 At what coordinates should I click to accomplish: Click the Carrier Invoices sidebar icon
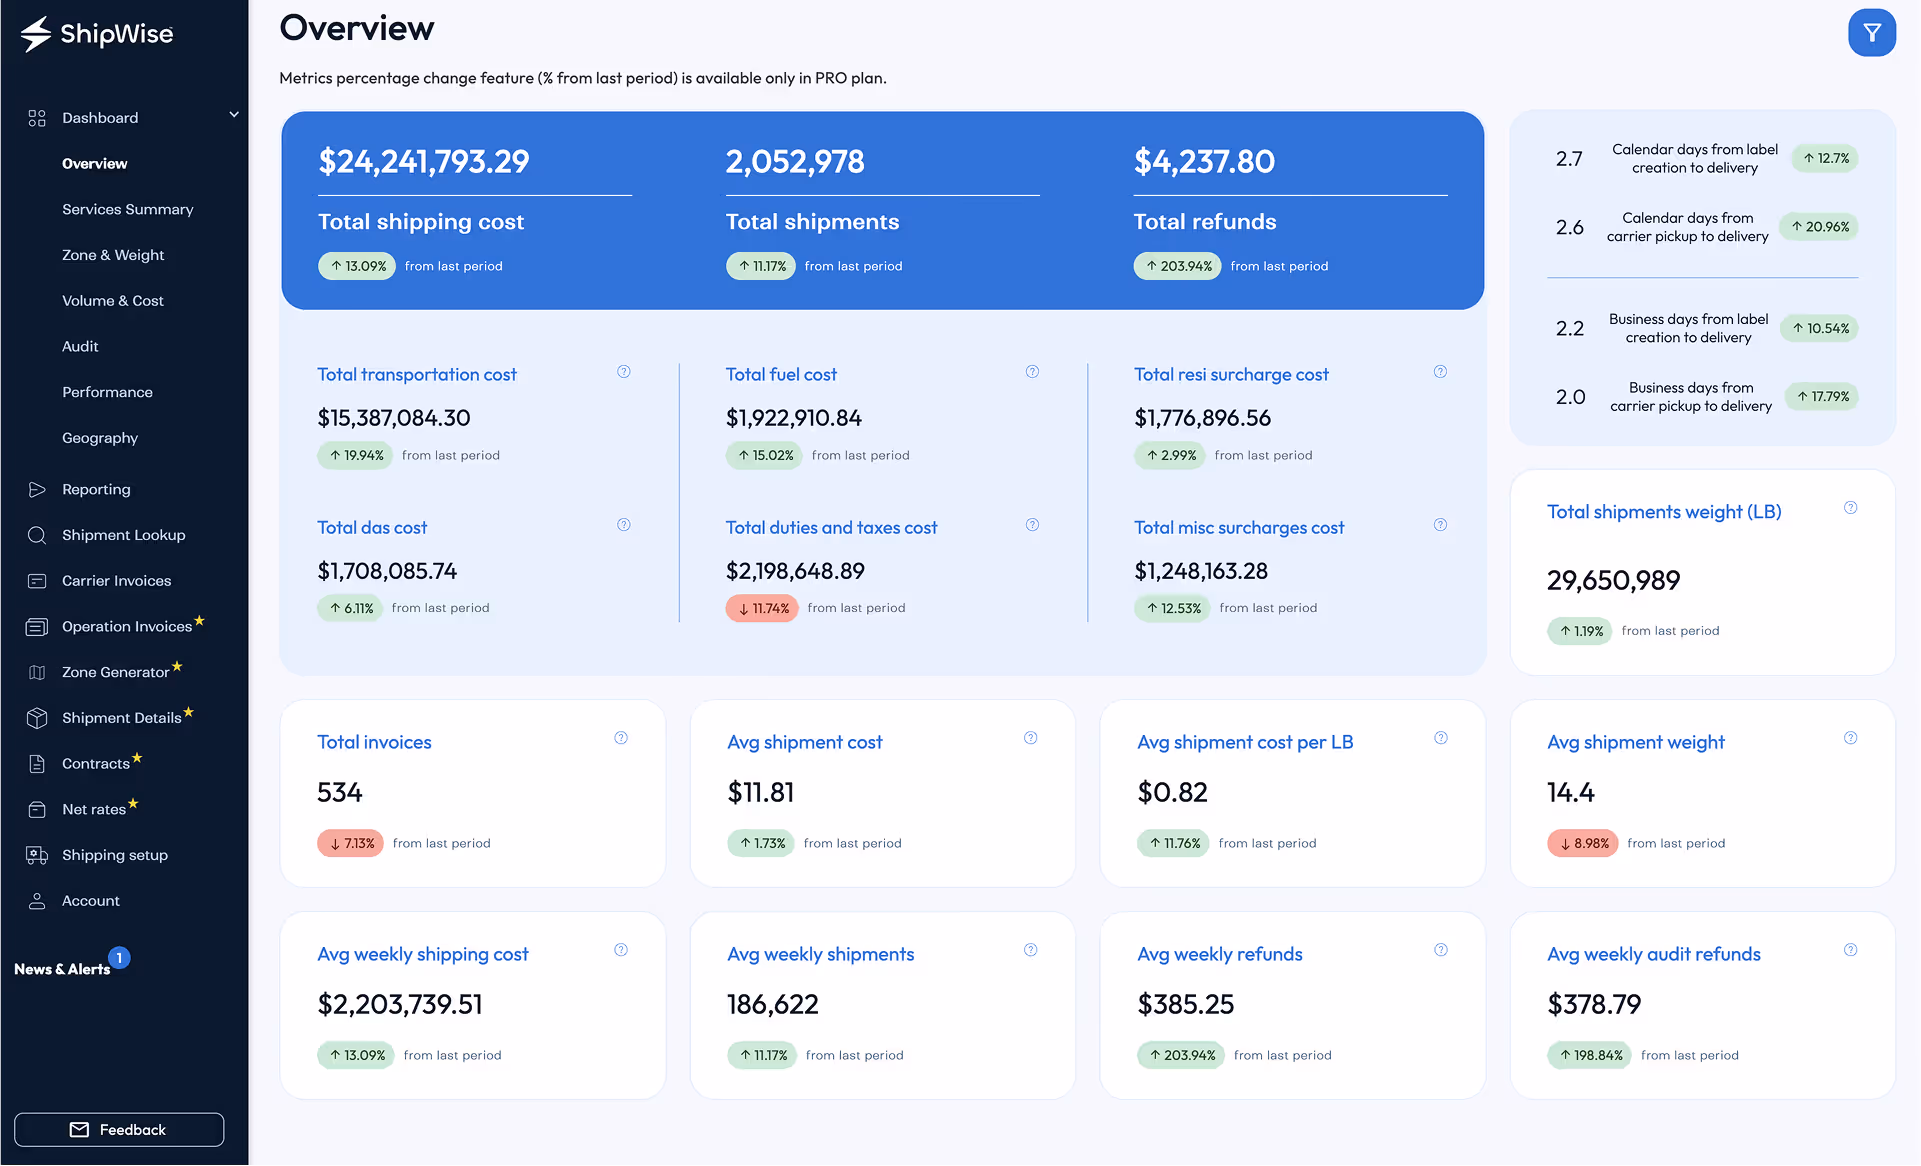pos(37,581)
